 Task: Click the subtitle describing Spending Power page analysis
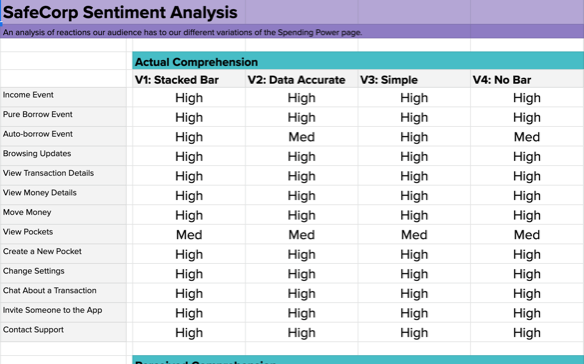[x=182, y=32]
